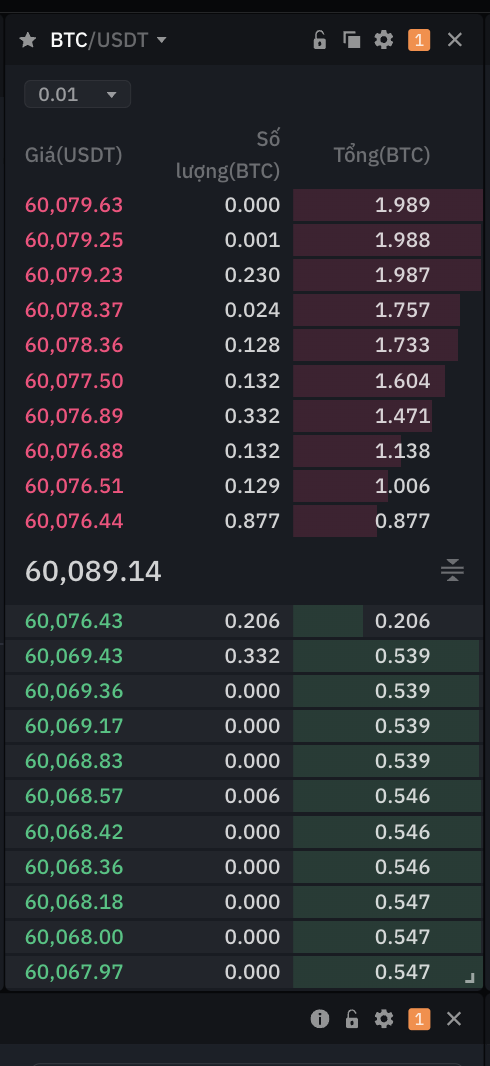Click the orange layout badge labeled 1 in top header
490x1066 pixels.
(419, 40)
